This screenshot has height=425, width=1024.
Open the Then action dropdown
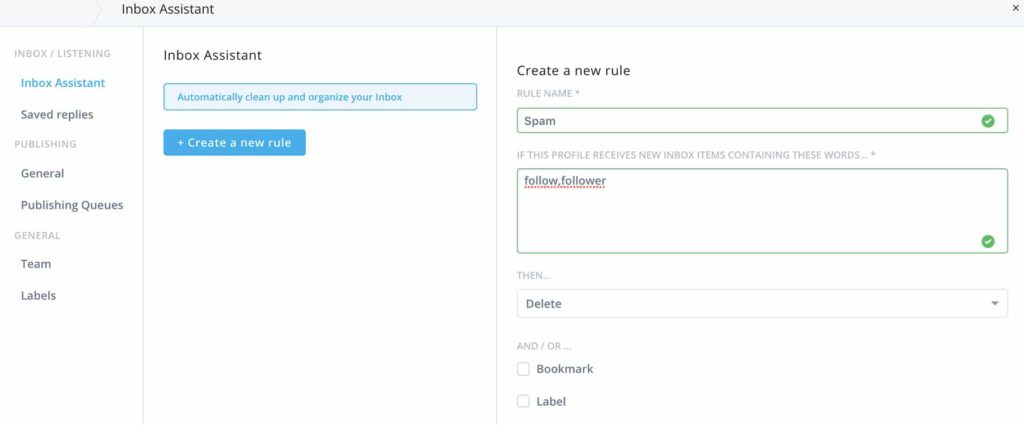tap(761, 303)
